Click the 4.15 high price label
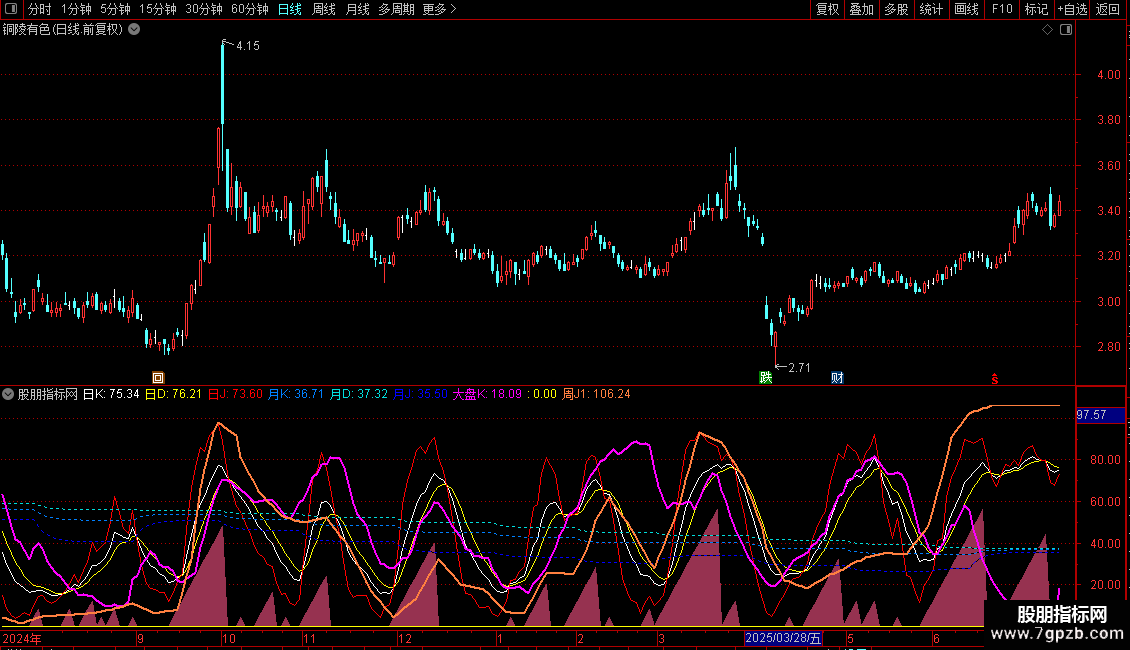Screen dimensions: 1130x650 point(248,45)
